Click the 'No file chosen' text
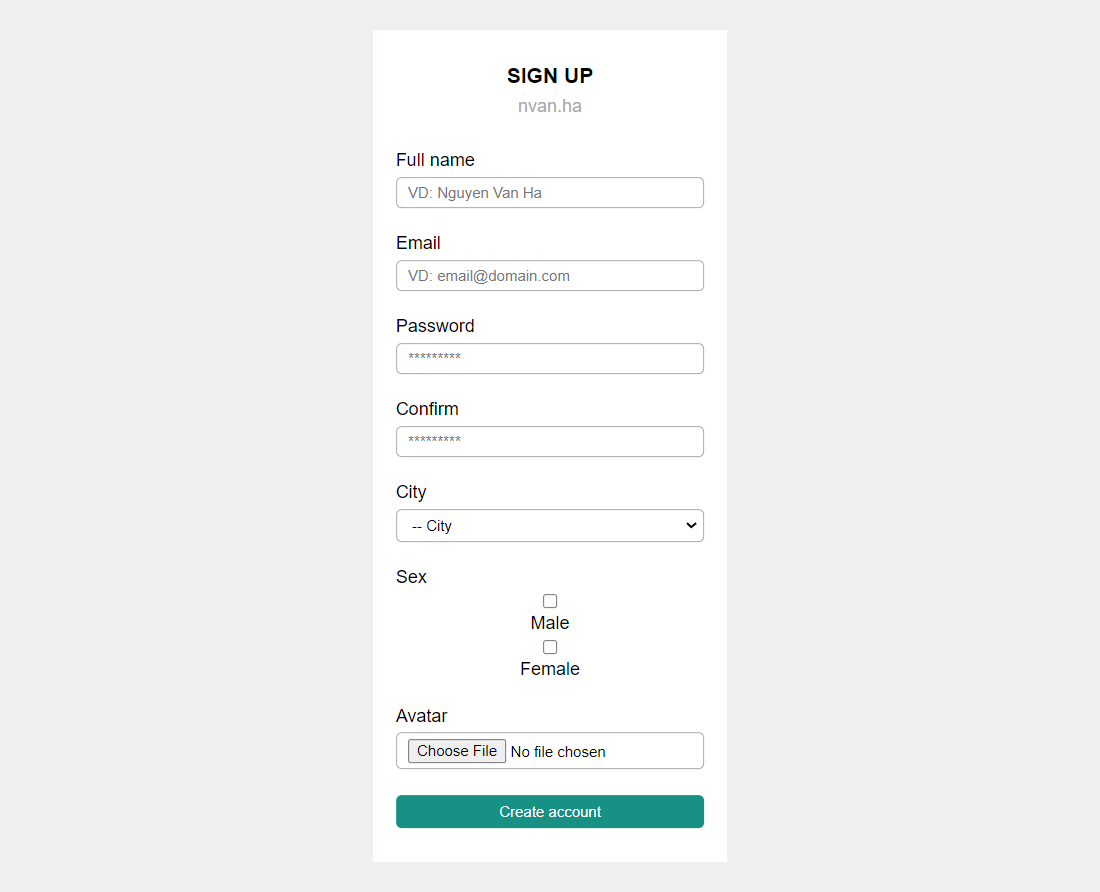Viewport: 1100px width, 892px height. coord(558,752)
